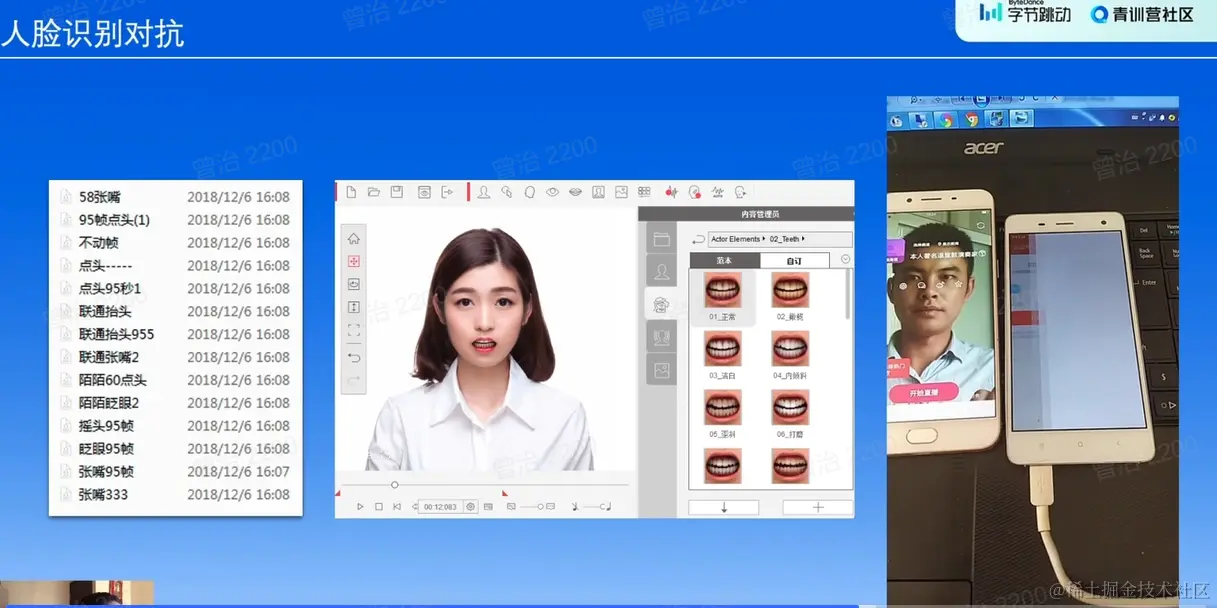Click the redo arrow in left toolbar

pos(354,380)
